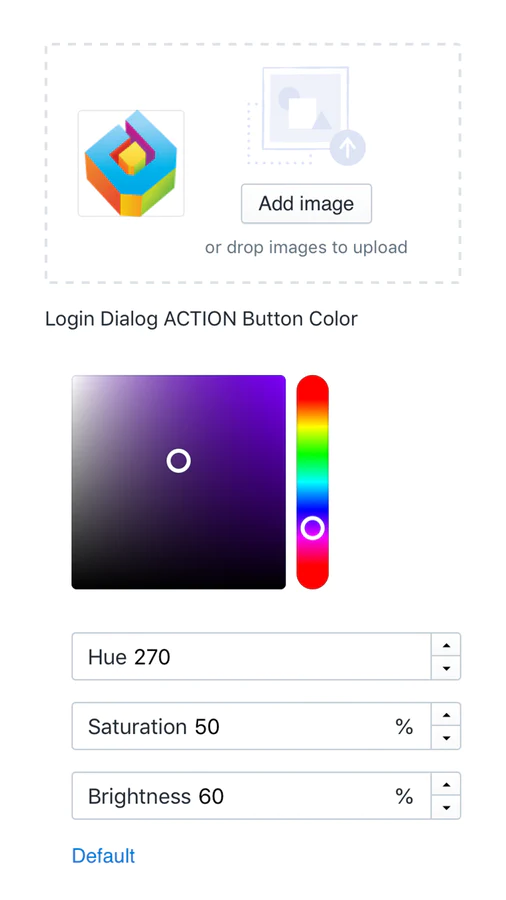
Task: Lower Brightness with the down arrow
Action: [x=446, y=808]
